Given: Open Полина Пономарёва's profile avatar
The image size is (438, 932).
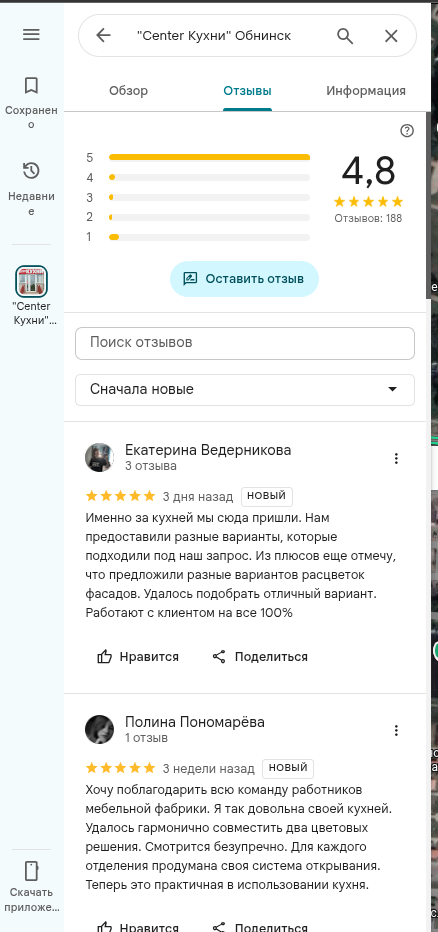Looking at the screenshot, I should point(99,729).
